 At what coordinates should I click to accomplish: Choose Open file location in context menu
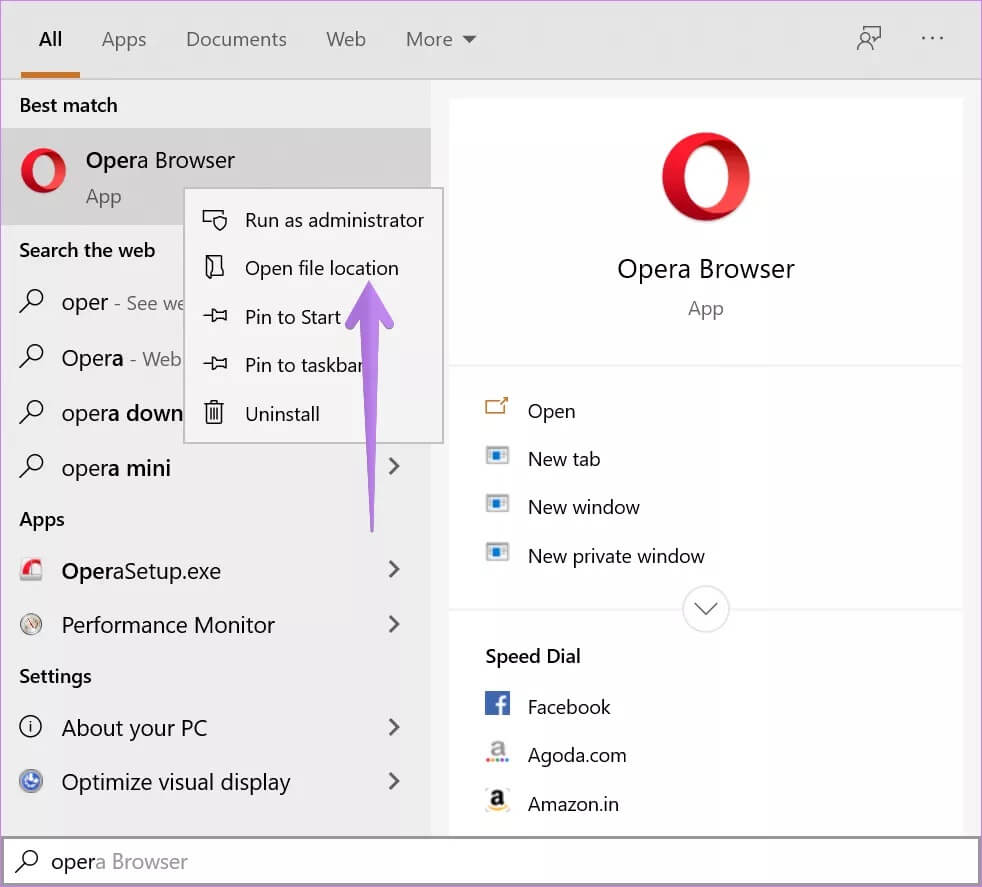314,268
